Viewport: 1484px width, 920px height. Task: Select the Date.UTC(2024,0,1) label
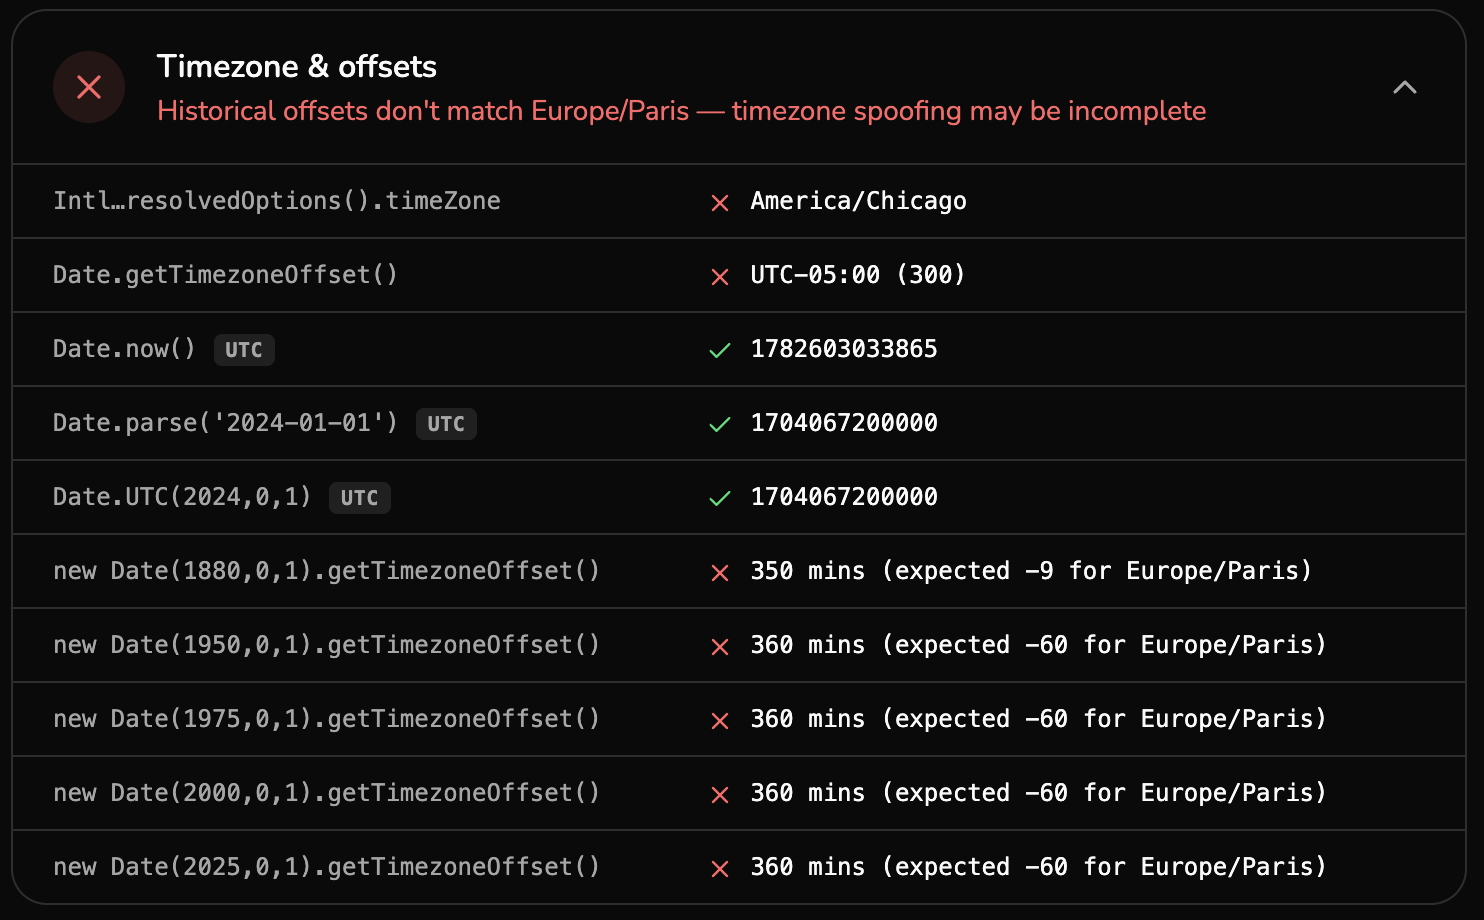(x=183, y=497)
